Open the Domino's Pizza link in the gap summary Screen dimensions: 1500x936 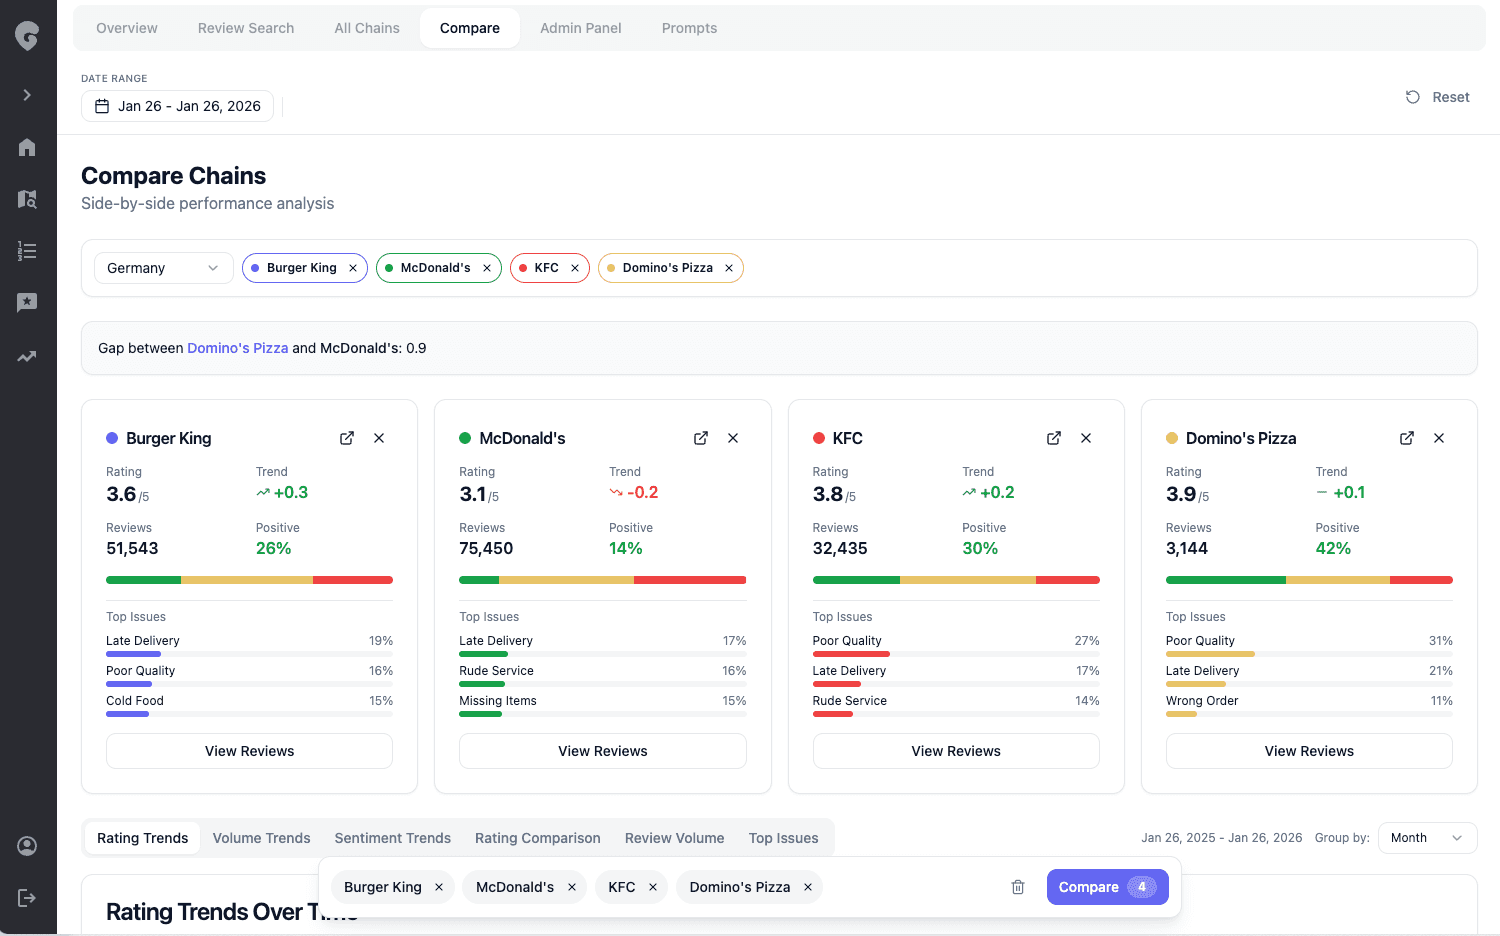238,348
